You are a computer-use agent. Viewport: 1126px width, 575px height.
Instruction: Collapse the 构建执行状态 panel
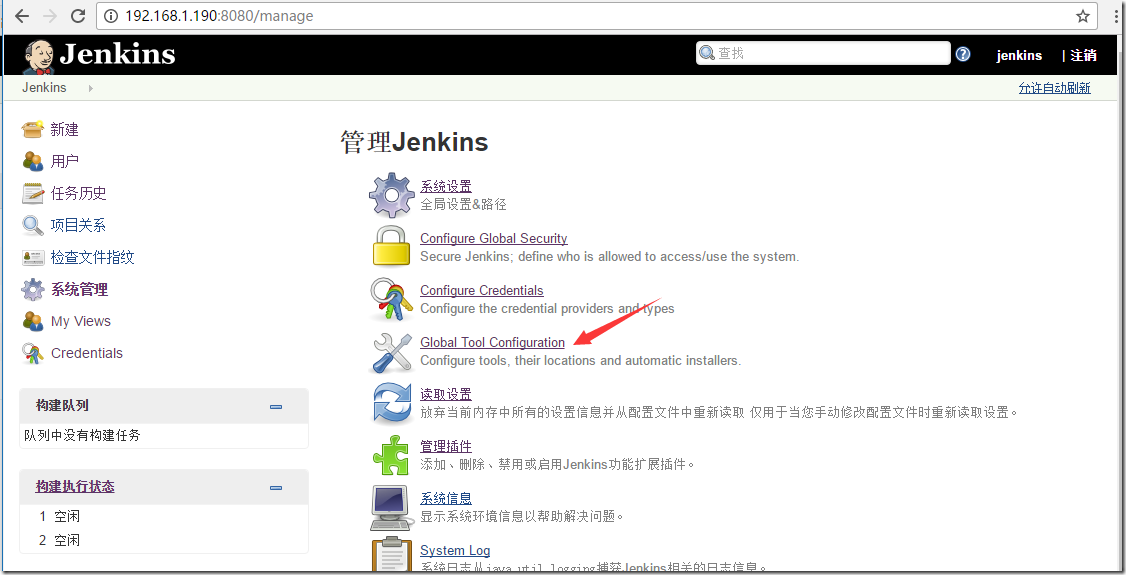[276, 488]
